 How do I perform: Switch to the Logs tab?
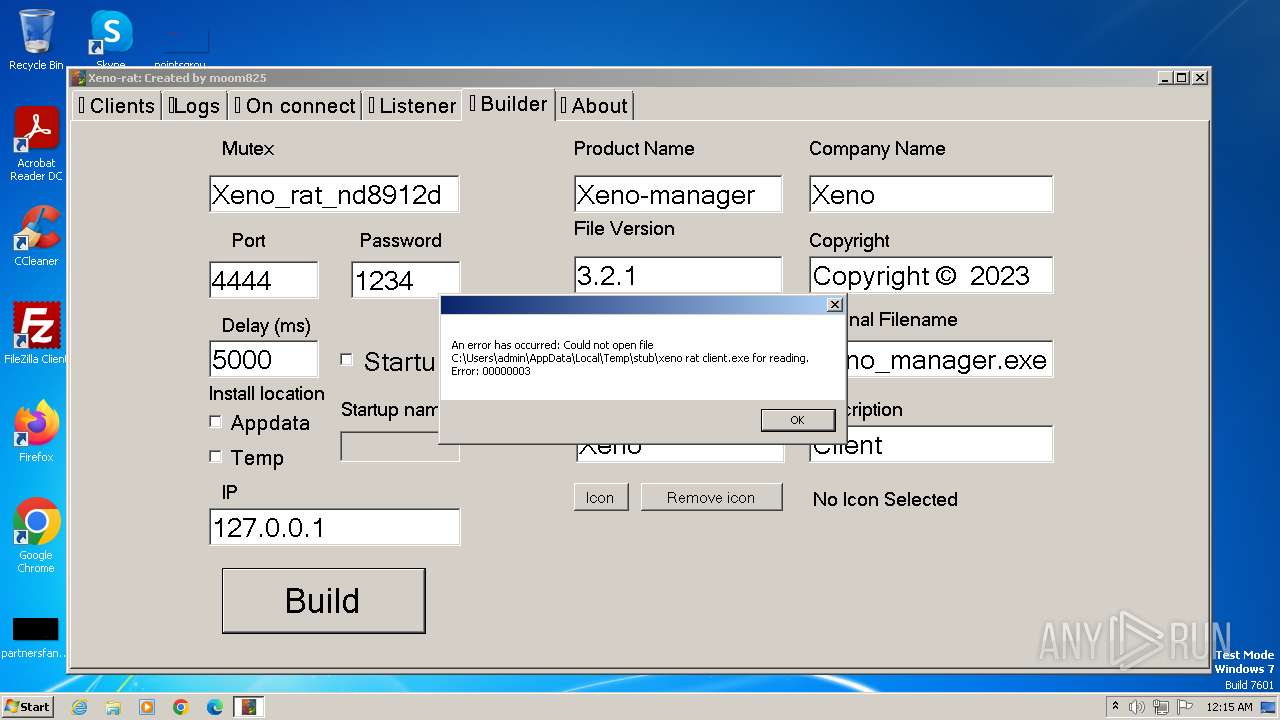pyautogui.click(x=194, y=106)
